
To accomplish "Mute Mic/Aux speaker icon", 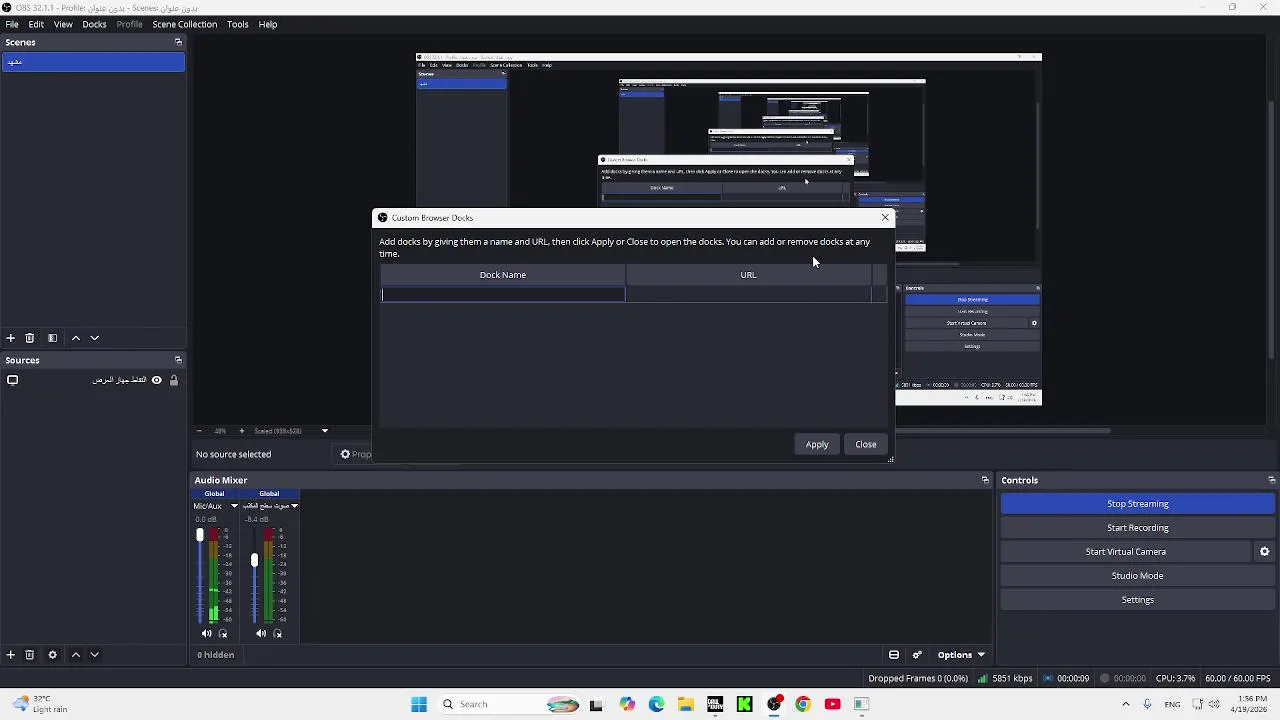I will 207,633.
